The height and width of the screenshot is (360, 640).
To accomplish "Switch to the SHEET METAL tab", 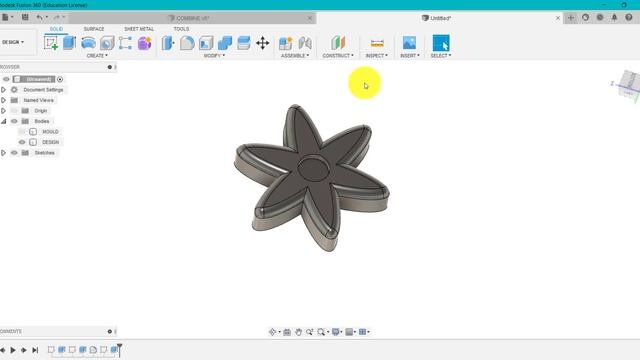I will click(139, 29).
